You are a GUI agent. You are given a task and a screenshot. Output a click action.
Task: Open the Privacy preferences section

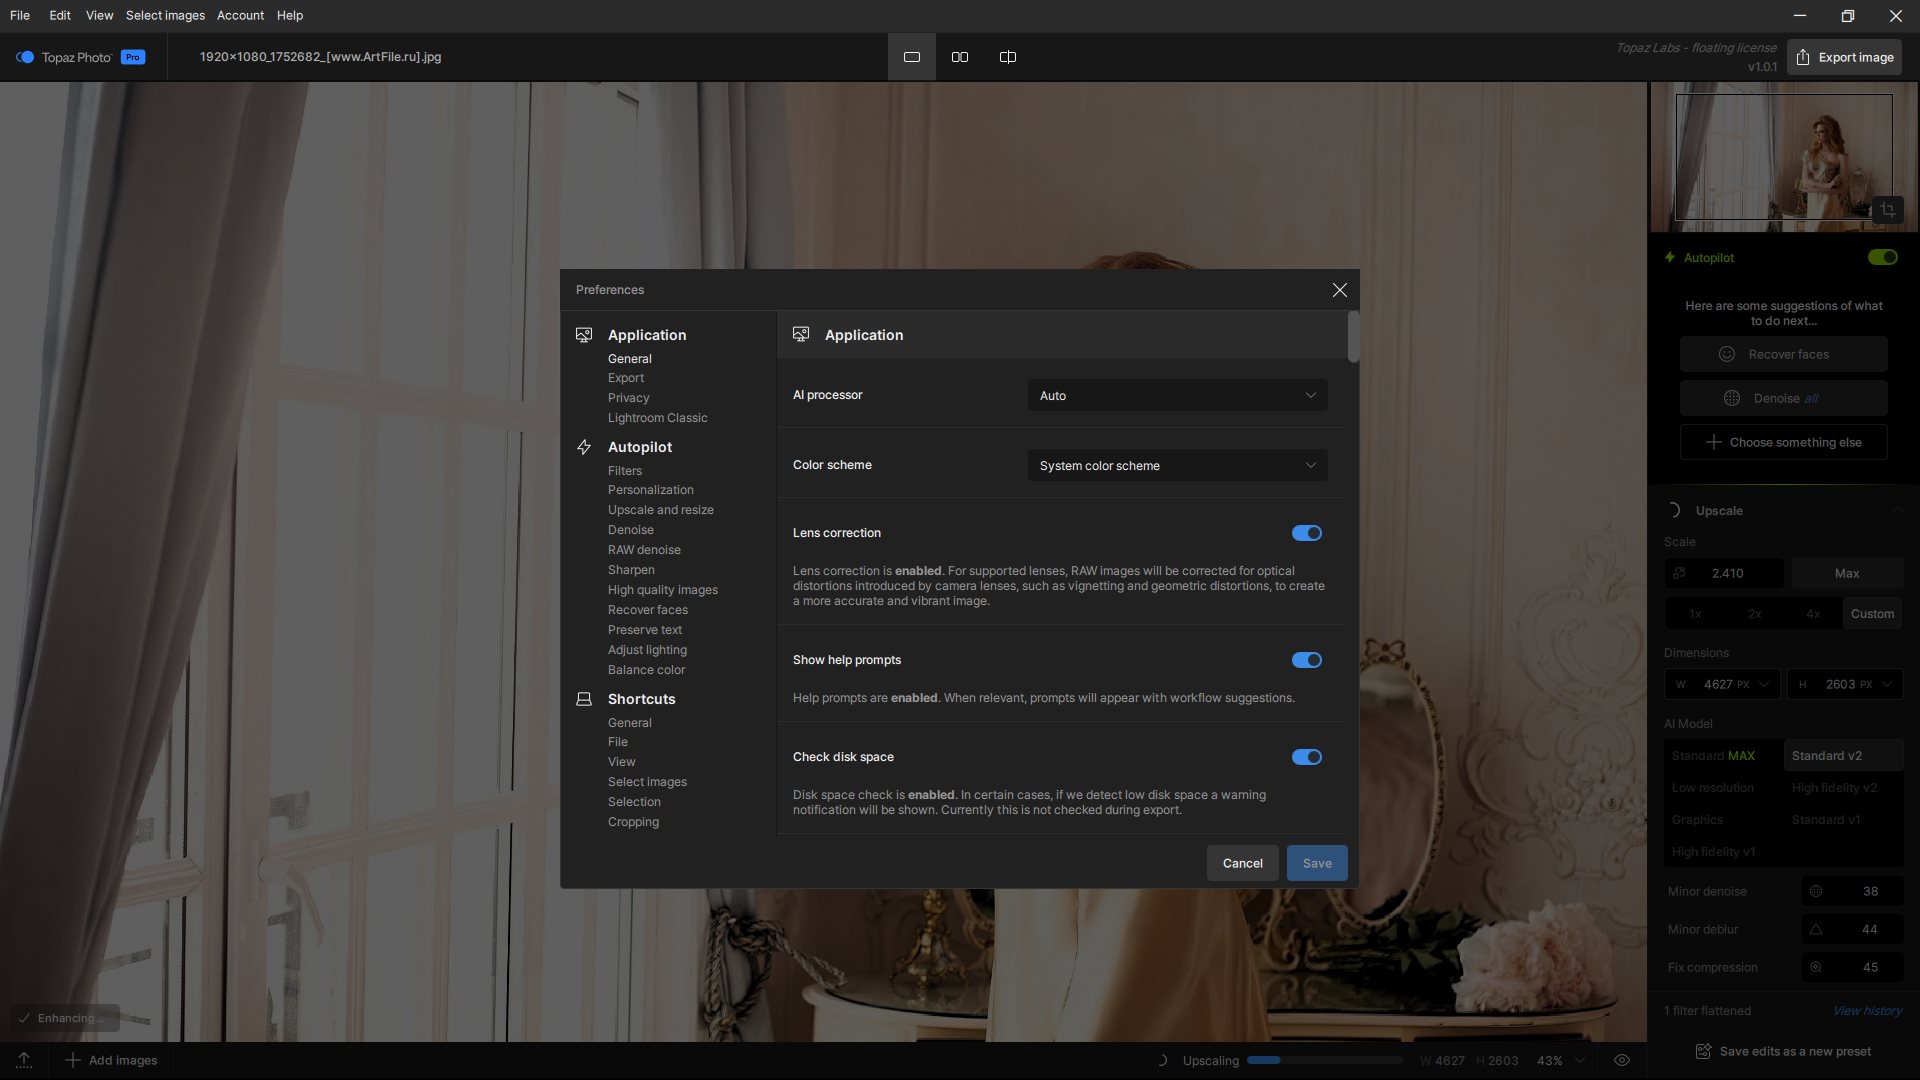point(628,398)
